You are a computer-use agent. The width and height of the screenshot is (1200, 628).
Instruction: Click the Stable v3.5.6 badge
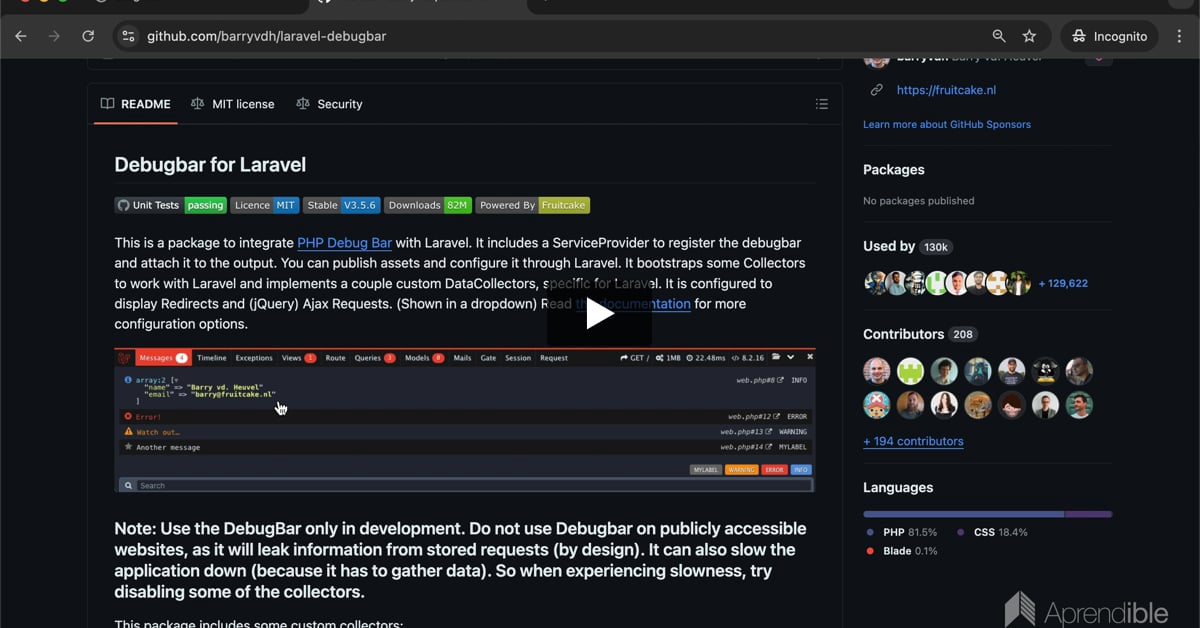tap(341, 205)
